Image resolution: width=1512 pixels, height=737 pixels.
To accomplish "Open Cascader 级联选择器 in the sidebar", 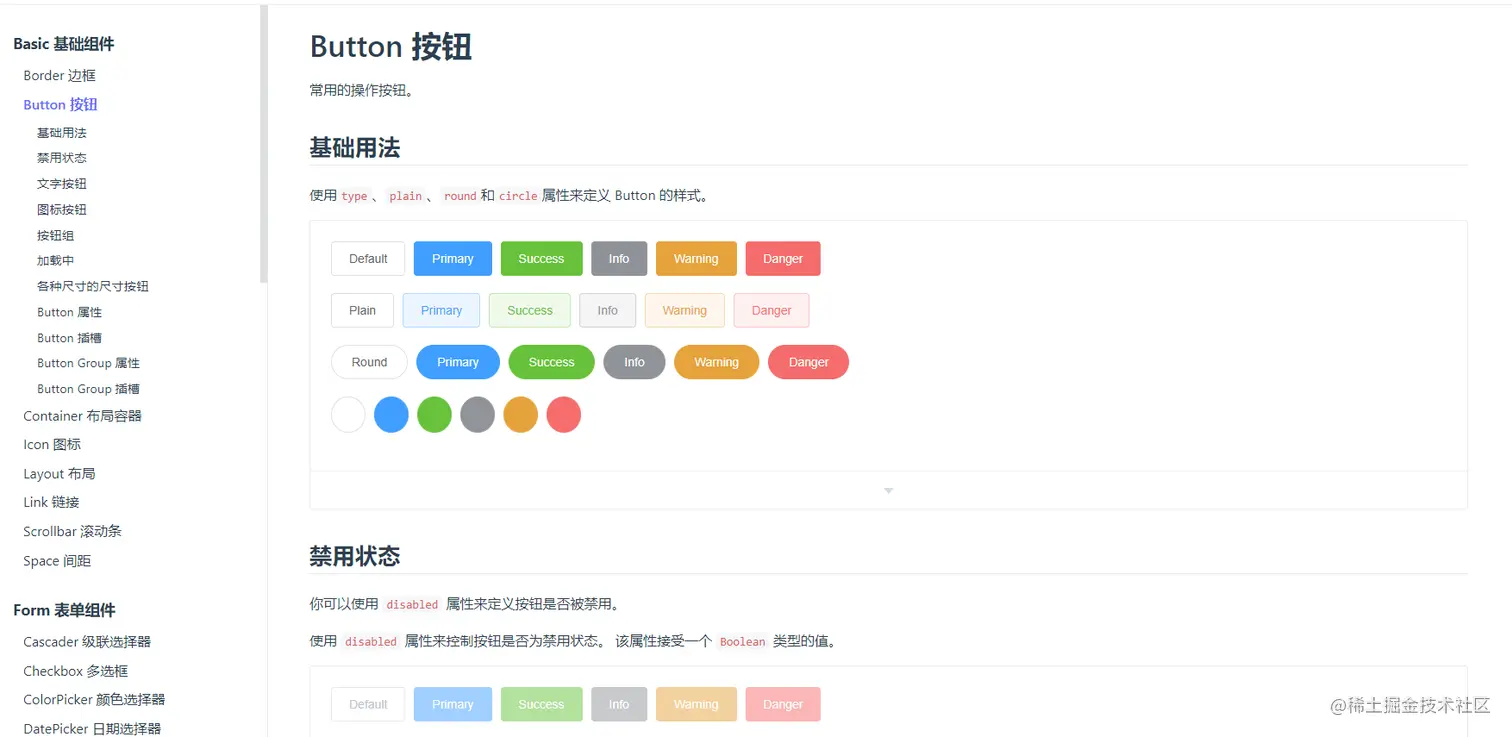I will click(x=87, y=642).
